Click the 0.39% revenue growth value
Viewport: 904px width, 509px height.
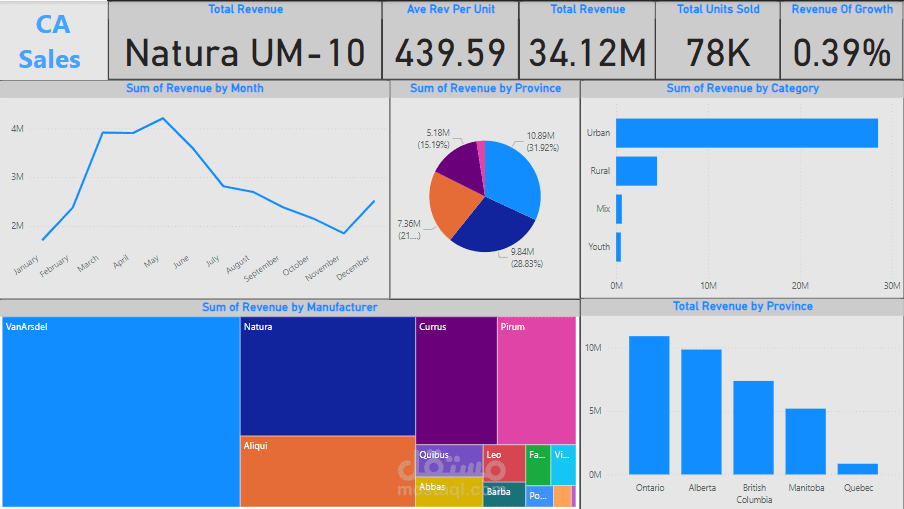pyautogui.click(x=842, y=53)
